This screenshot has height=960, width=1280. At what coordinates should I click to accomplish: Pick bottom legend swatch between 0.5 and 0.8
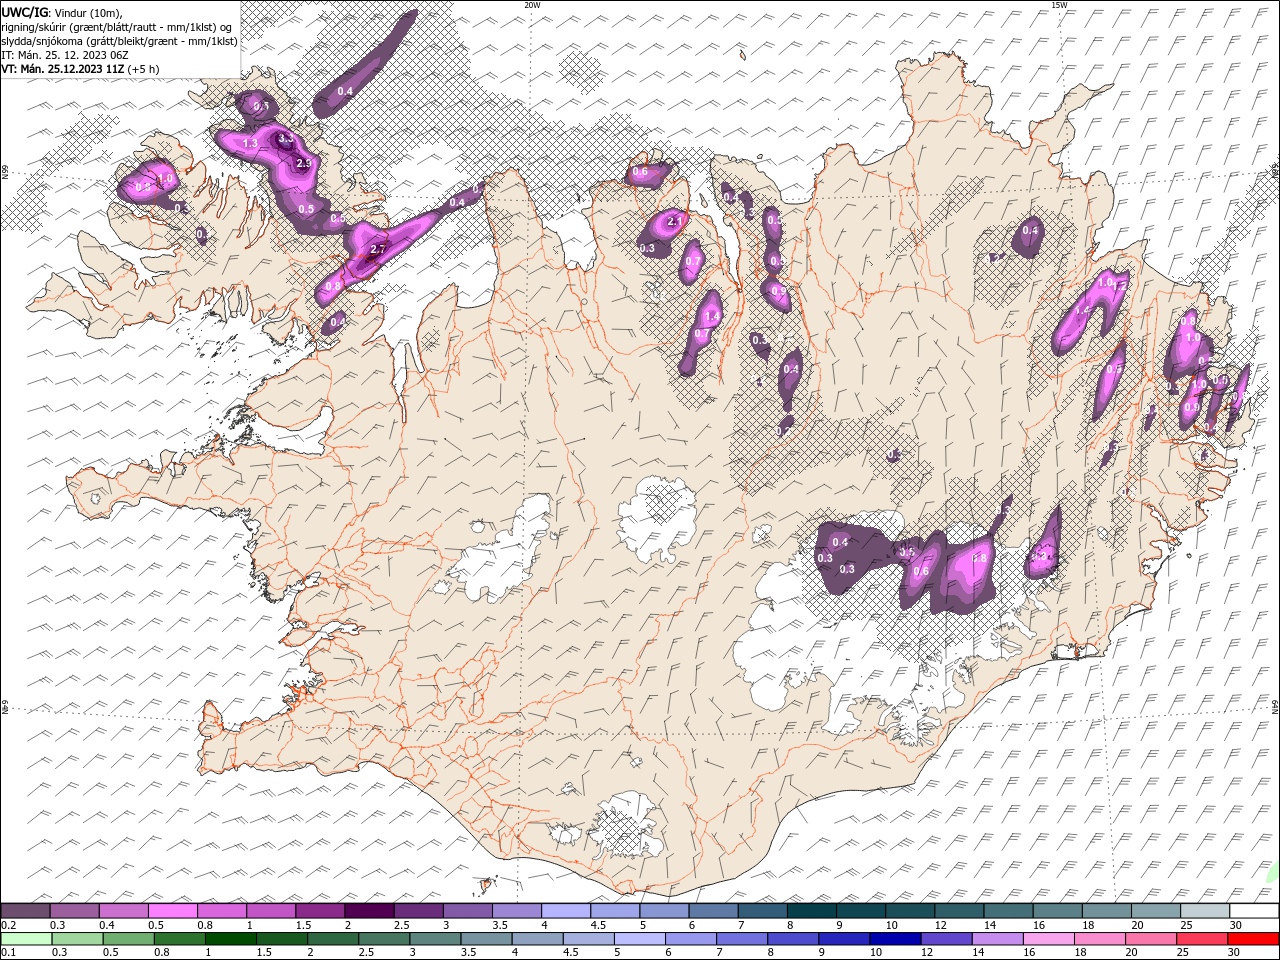(x=128, y=939)
